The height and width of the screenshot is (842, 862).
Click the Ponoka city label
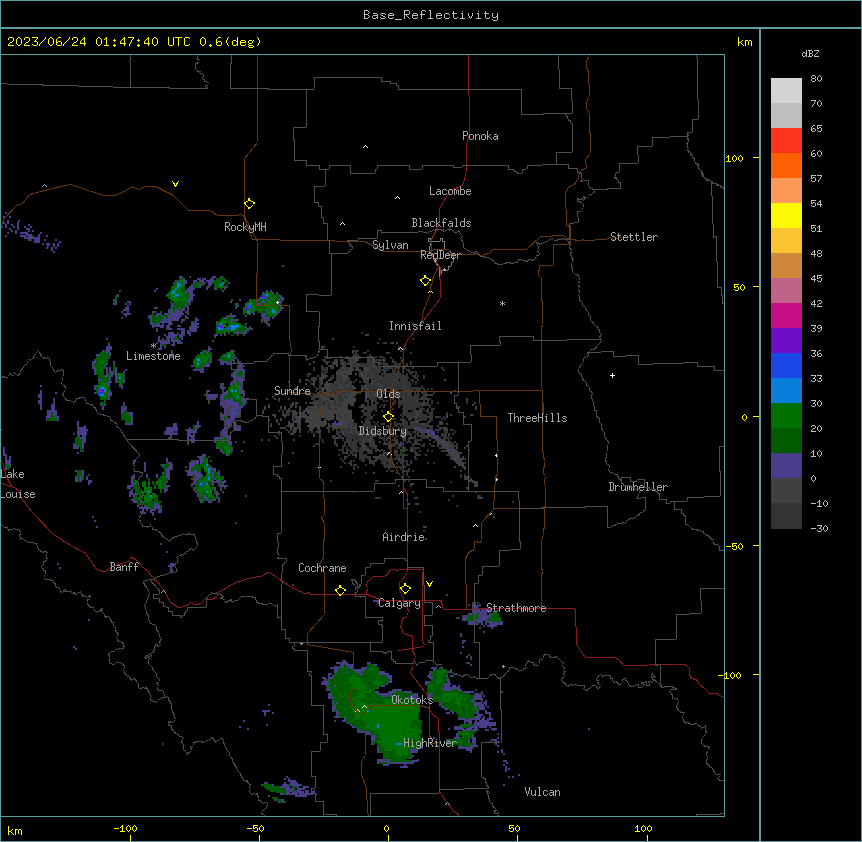(x=480, y=136)
